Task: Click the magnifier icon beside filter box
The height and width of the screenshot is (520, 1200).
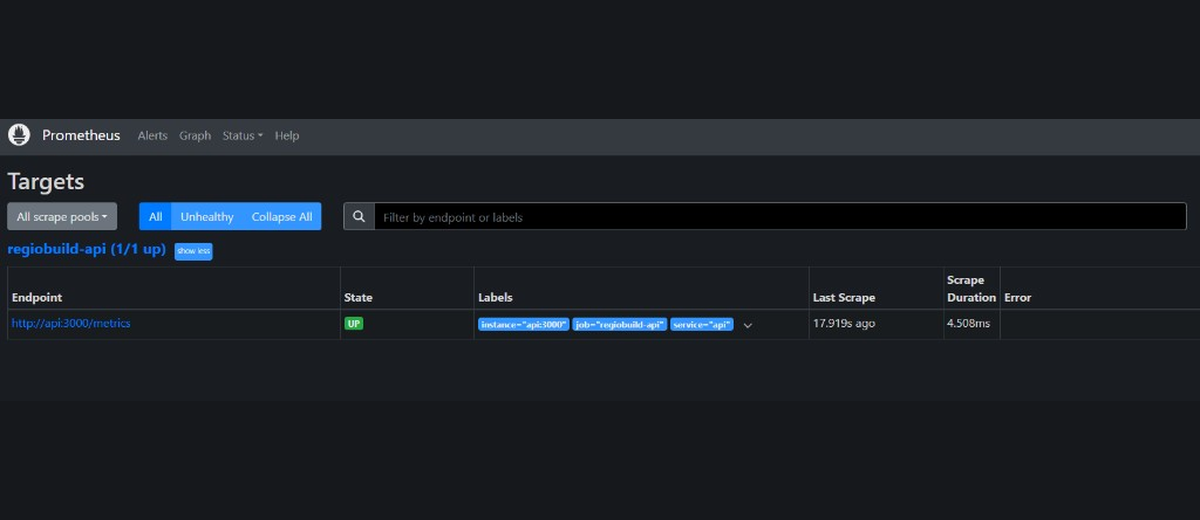Action: 359,217
